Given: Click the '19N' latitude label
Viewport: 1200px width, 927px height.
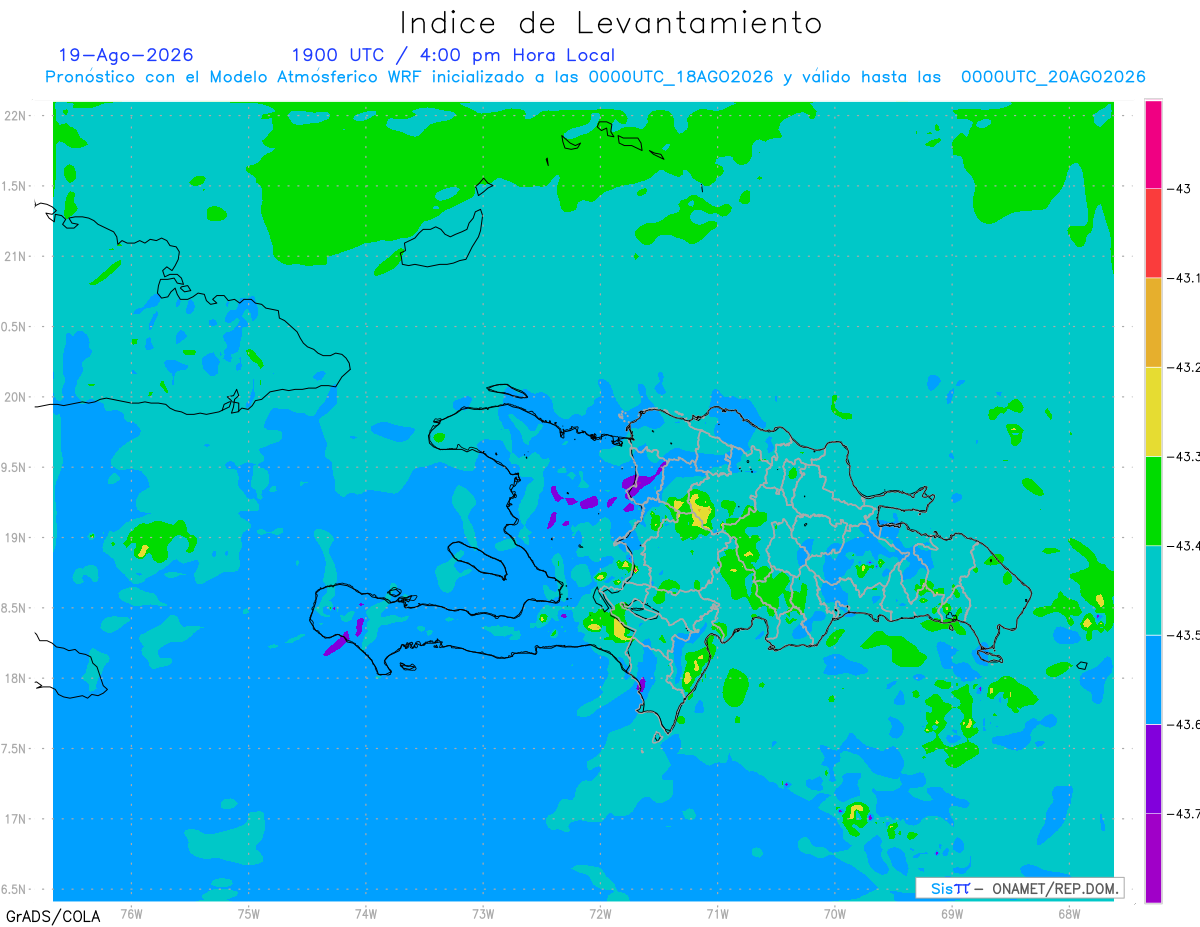Looking at the screenshot, I should coord(16,538).
